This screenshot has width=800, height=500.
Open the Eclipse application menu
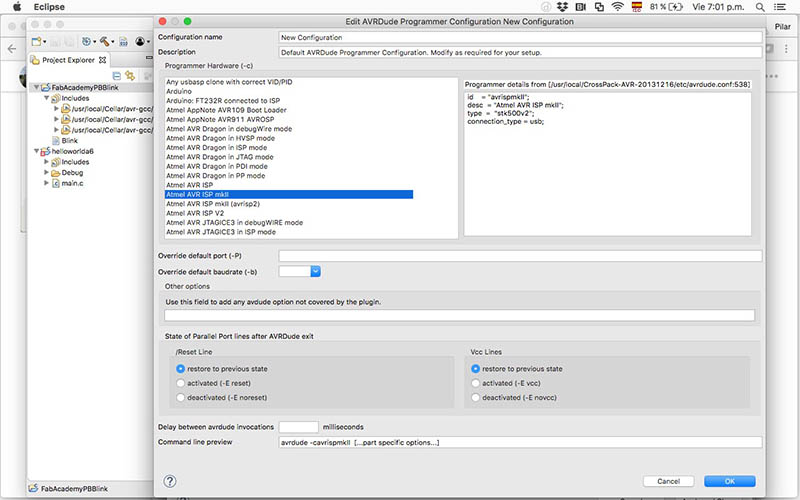pos(49,7)
